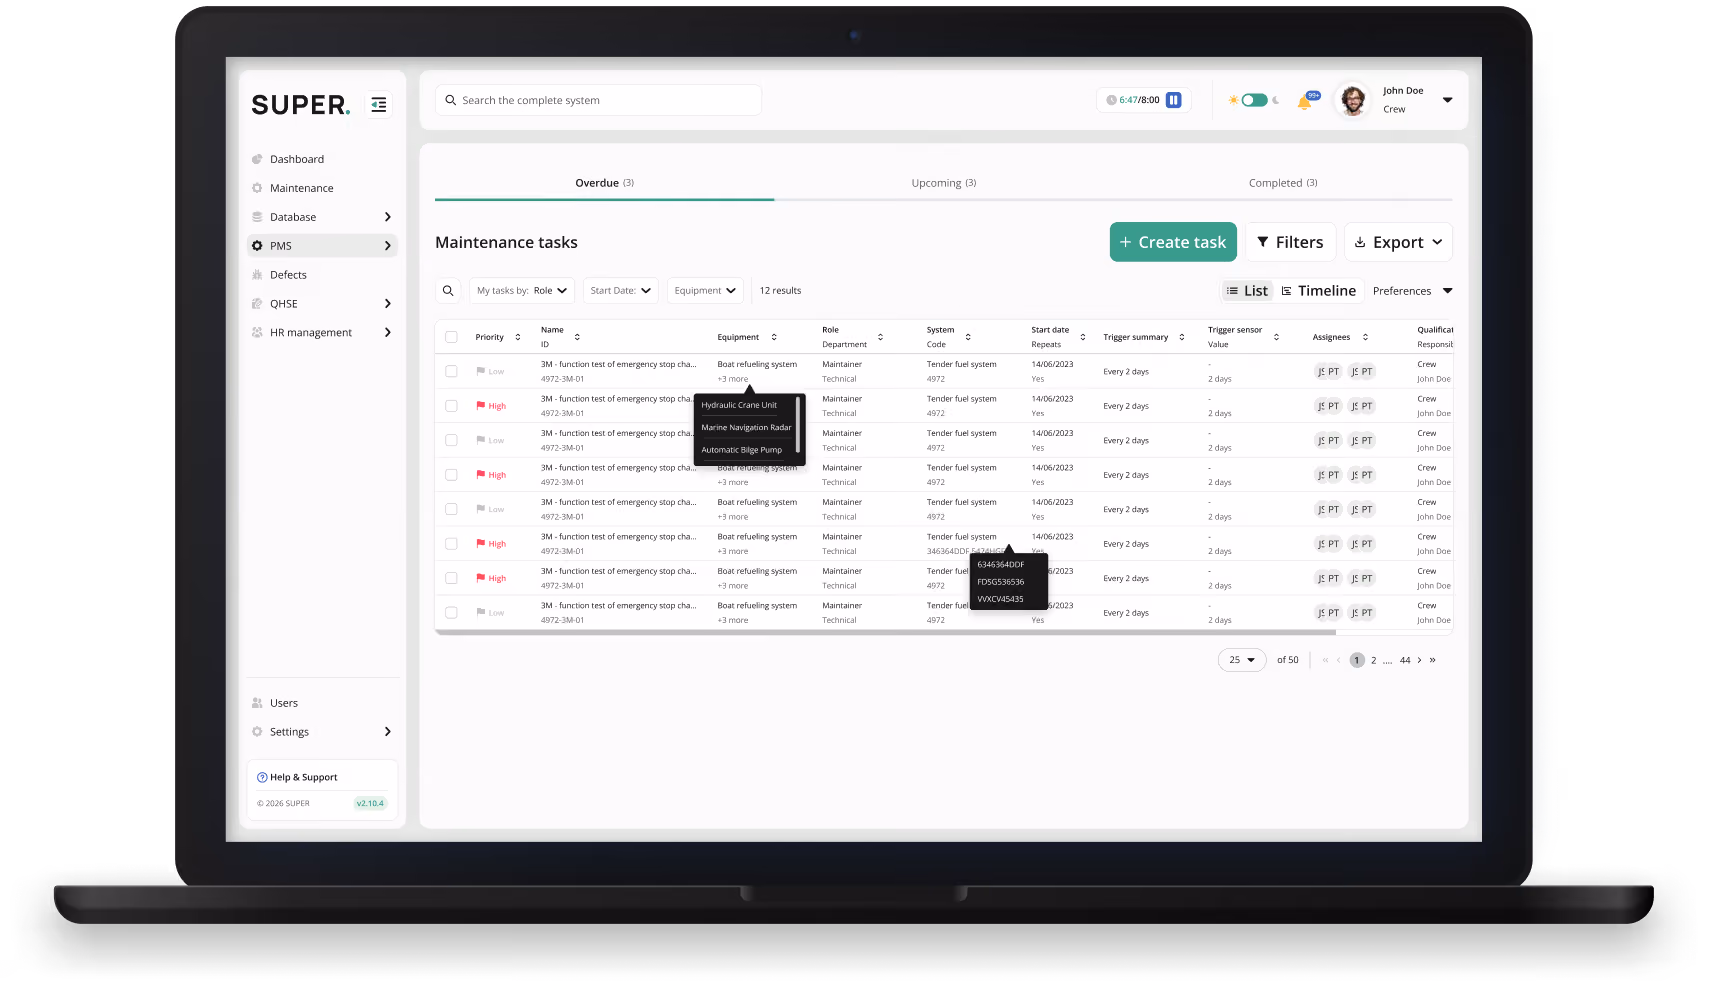The height and width of the screenshot is (984, 1709).
Task: Expand the HR management chevron
Action: click(x=388, y=333)
